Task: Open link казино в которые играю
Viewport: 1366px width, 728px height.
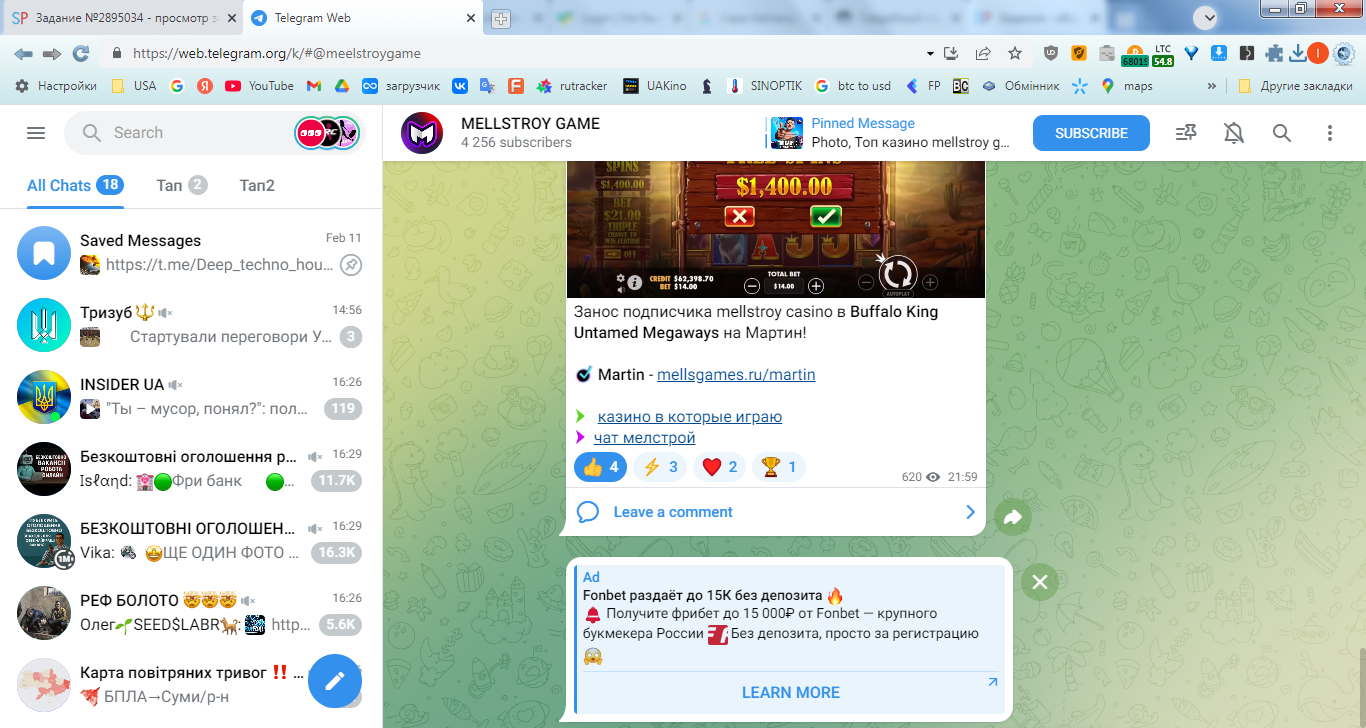Action: tap(690, 417)
